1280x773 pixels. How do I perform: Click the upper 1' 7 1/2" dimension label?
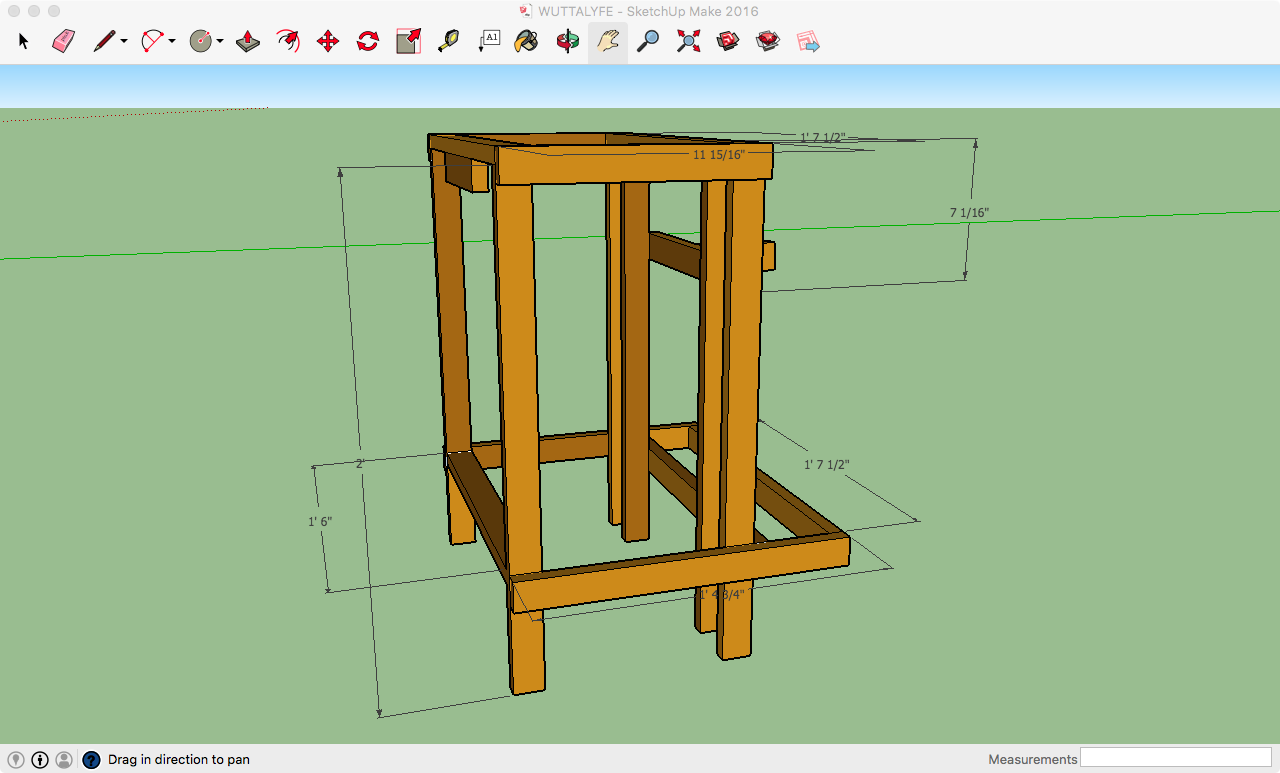823,137
